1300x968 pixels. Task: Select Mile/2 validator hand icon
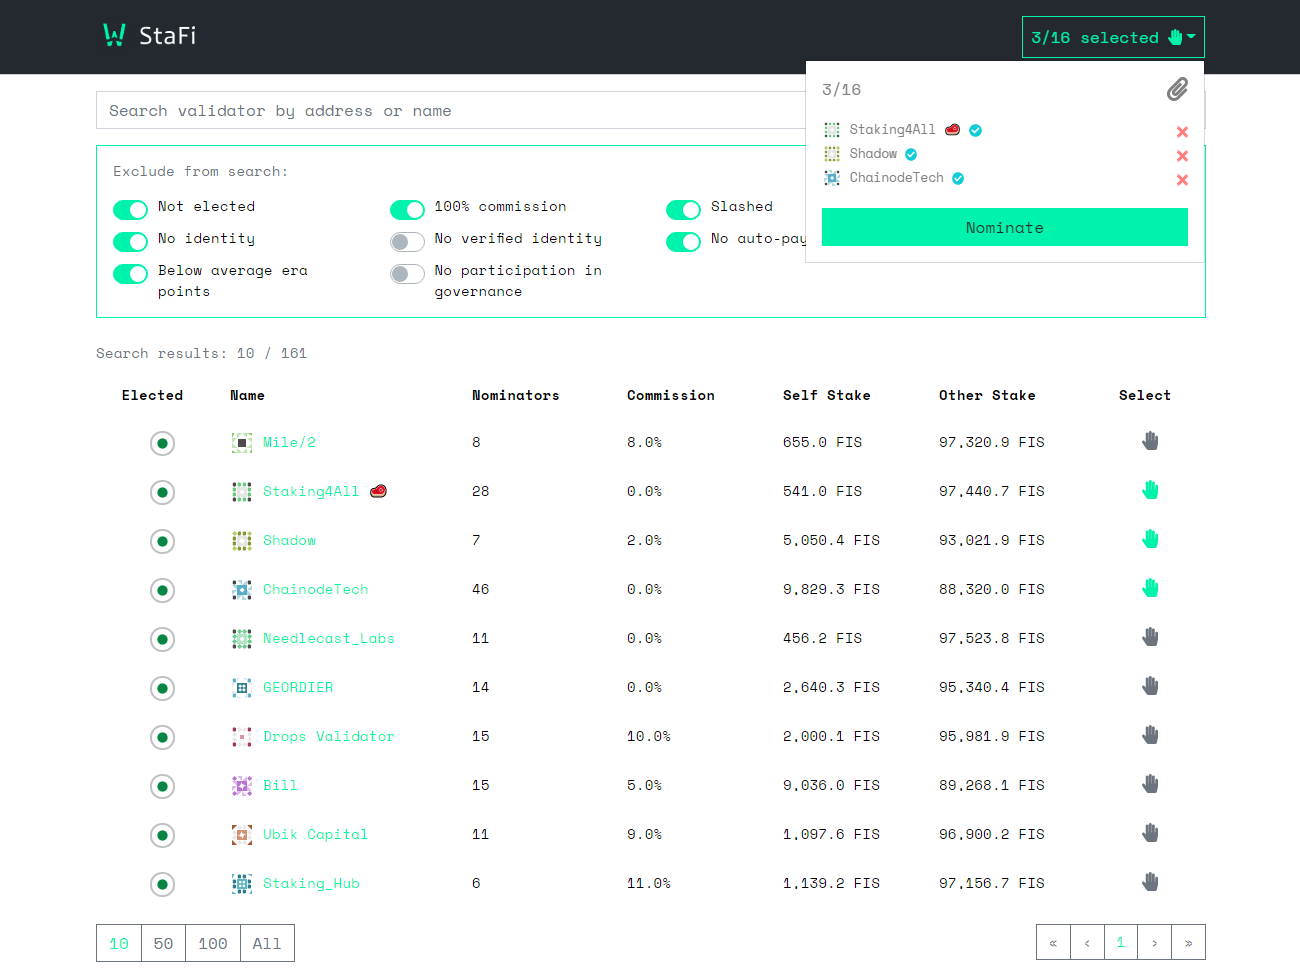[x=1150, y=441]
